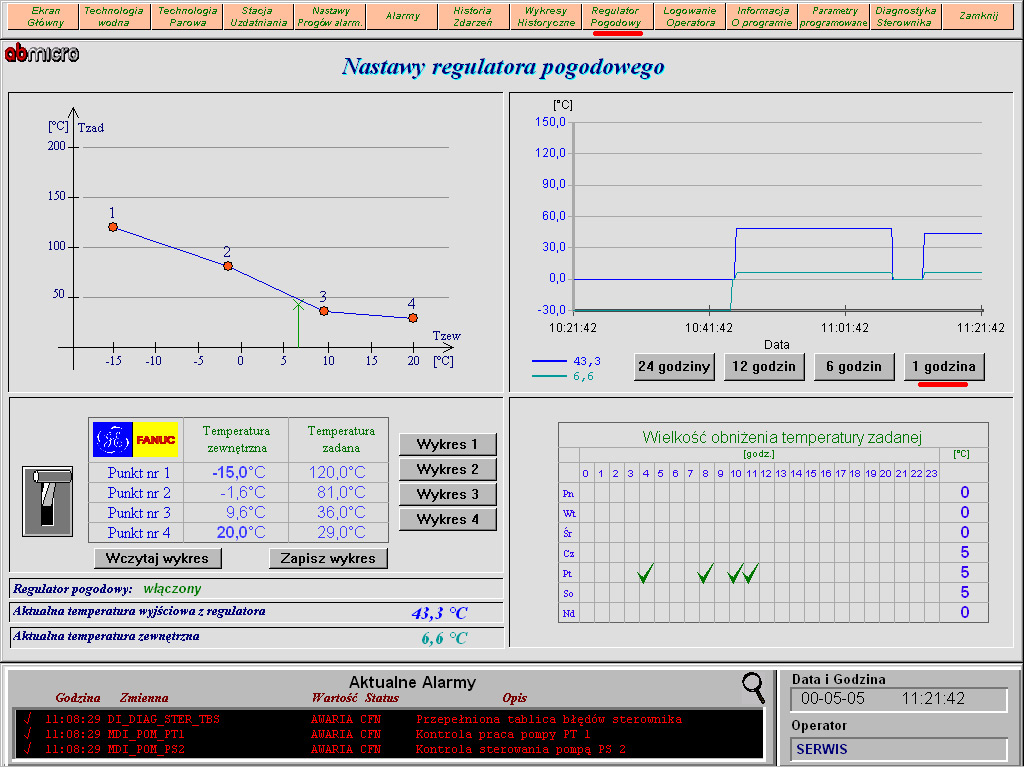Open the alarm magnifier search icon
Screen dimensions: 1024x768
(753, 687)
